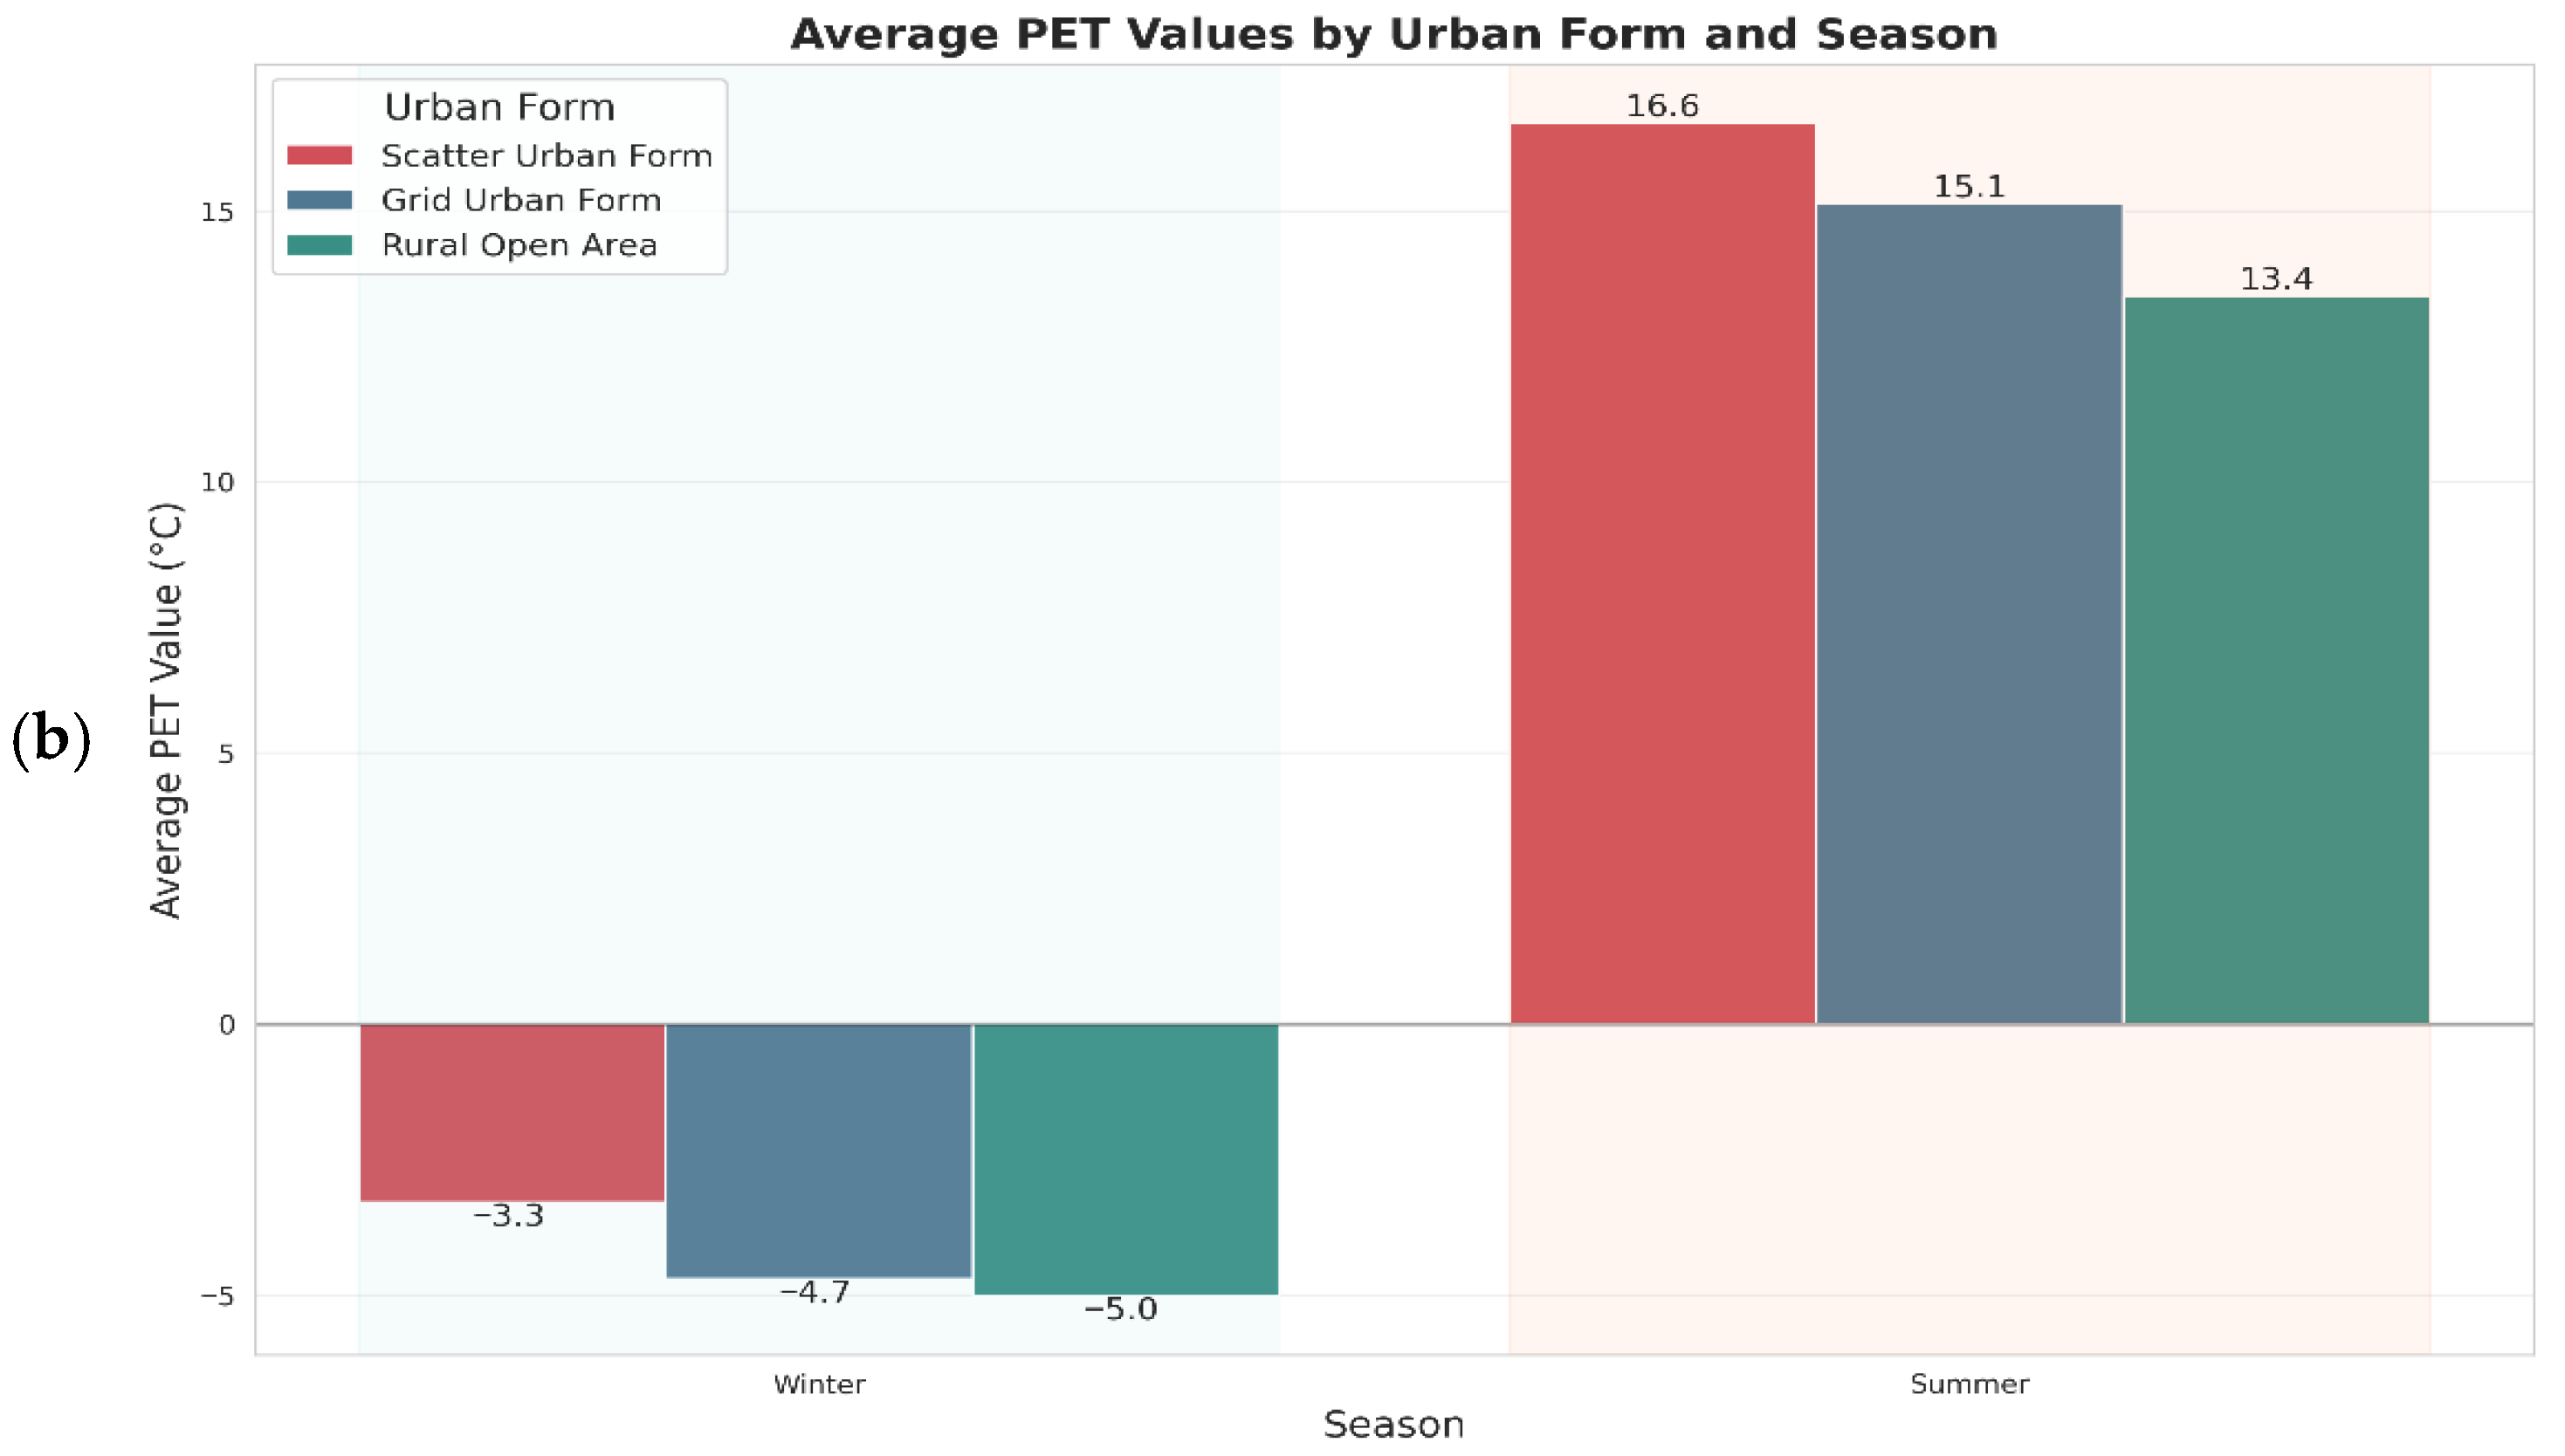
Task: Click the 16.6 data label
Action: tap(1661, 106)
